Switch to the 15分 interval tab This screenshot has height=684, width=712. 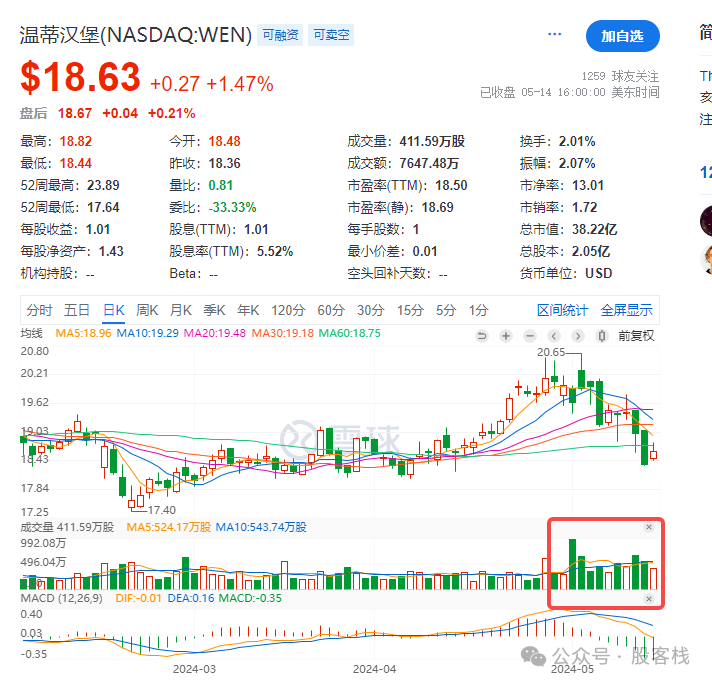point(410,310)
